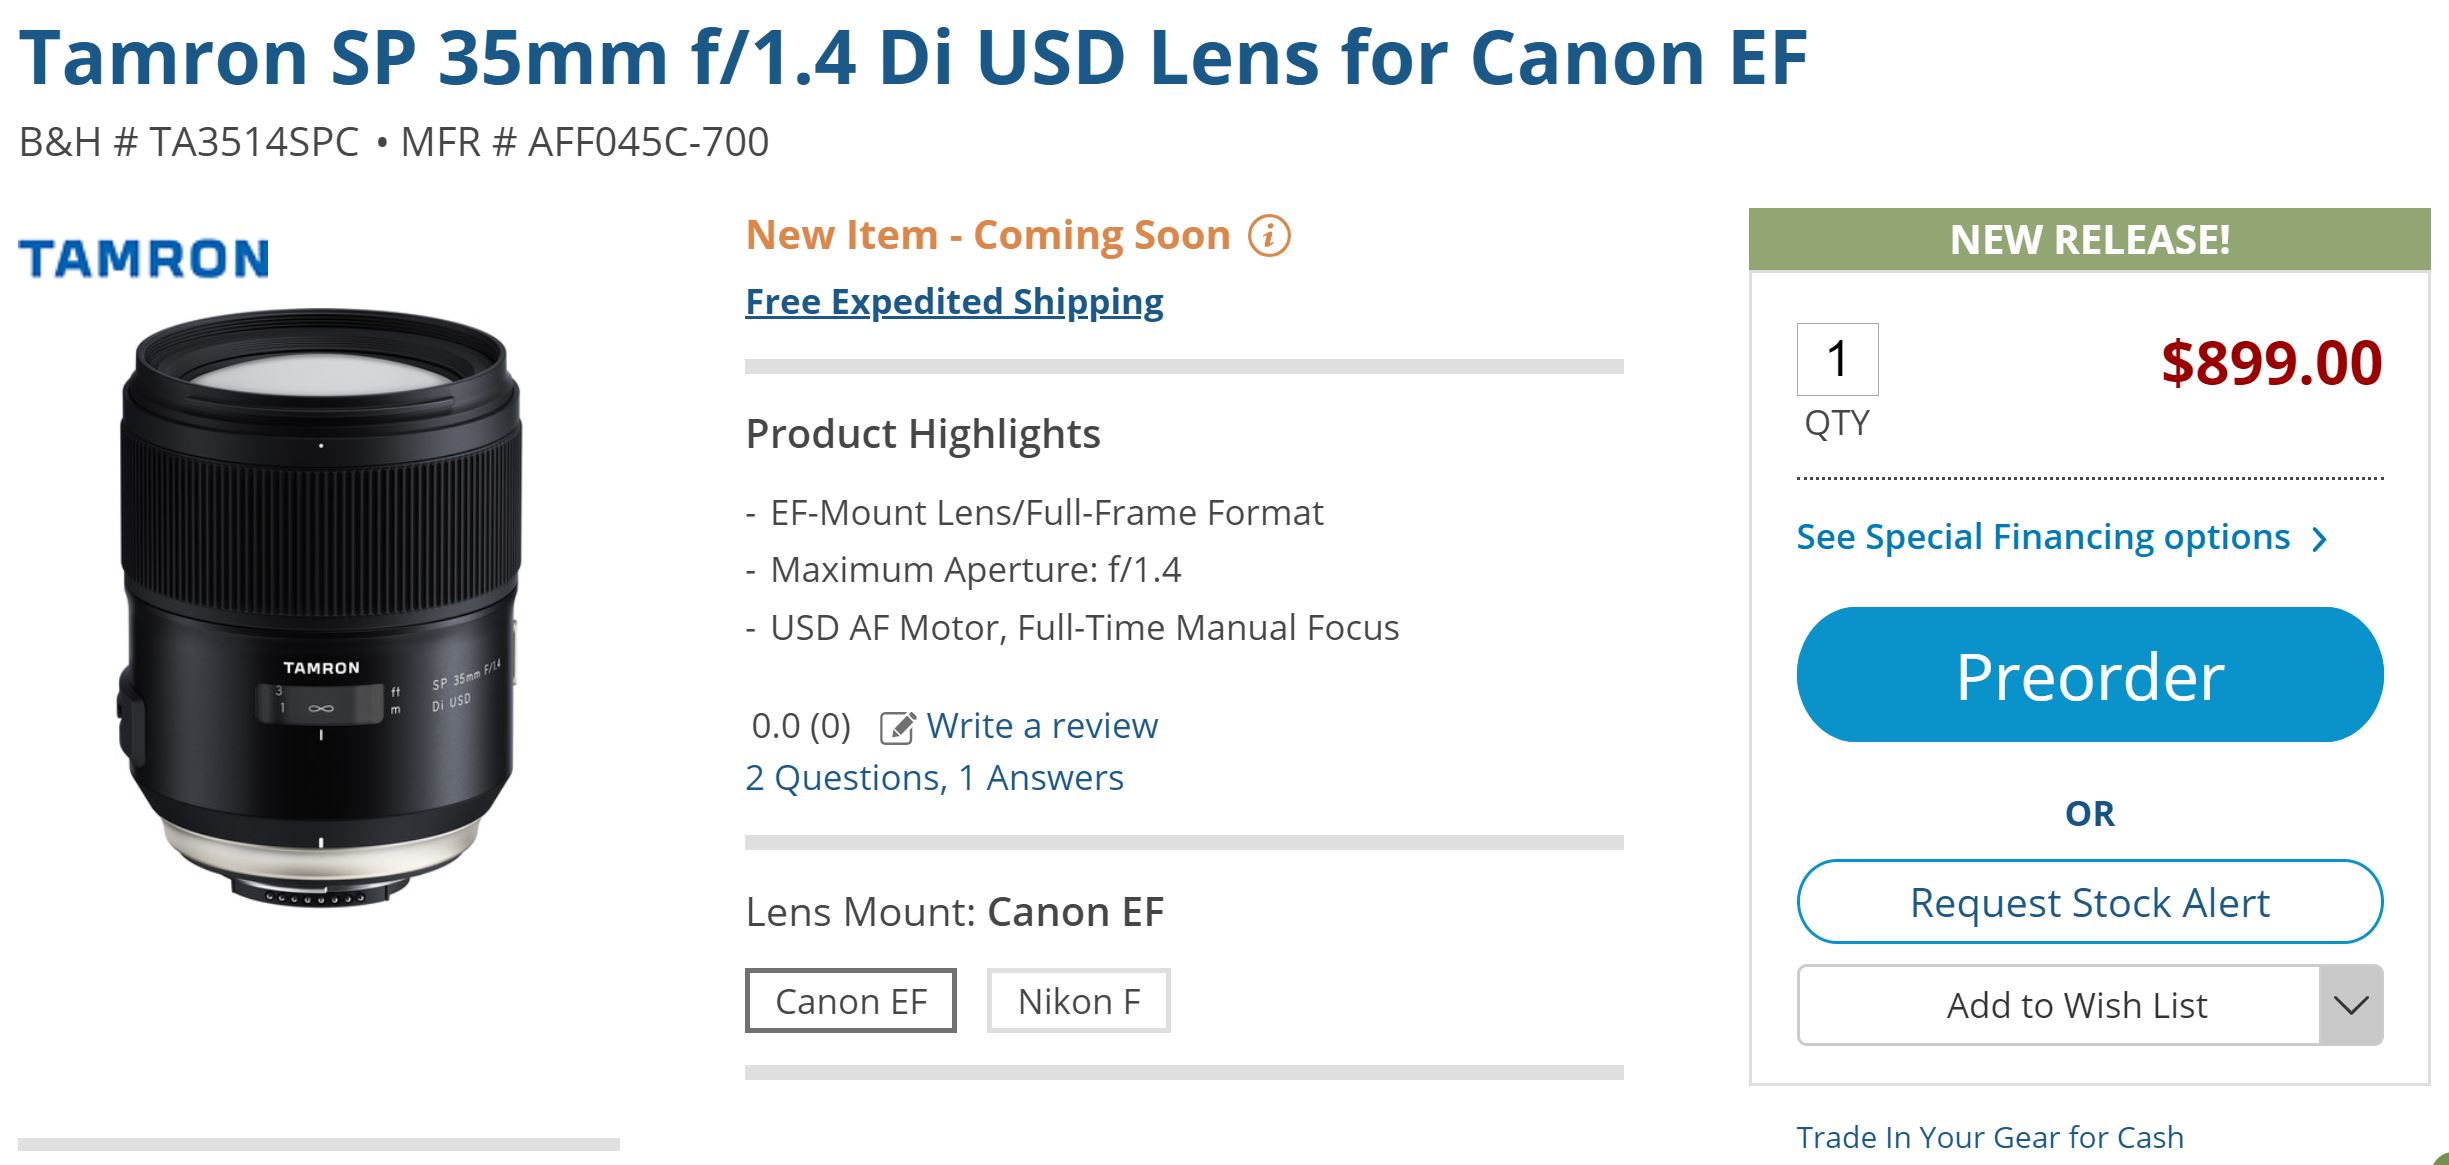This screenshot has width=2449, height=1165.
Task: Click the arrow after Special Financing options
Action: tap(2320, 540)
